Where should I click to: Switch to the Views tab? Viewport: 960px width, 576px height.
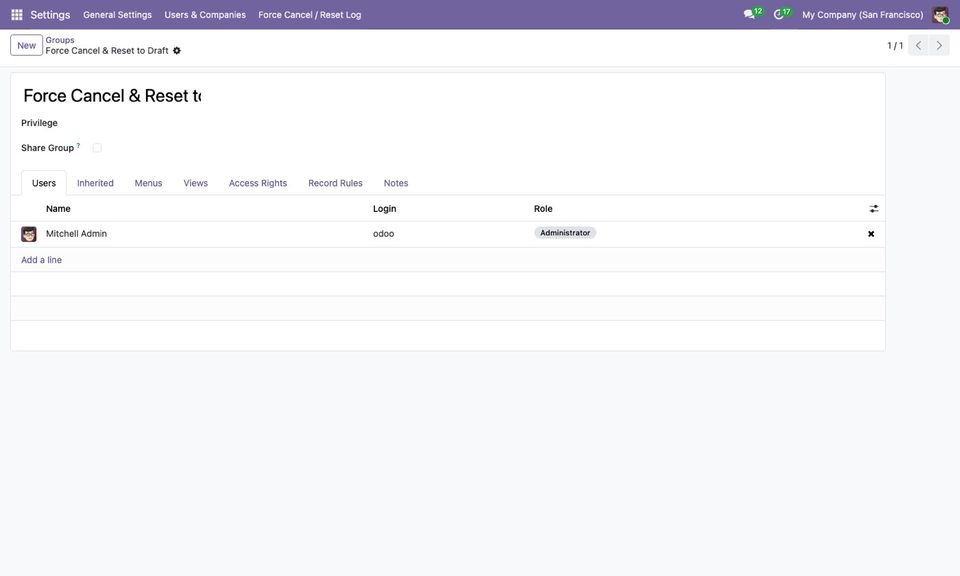196,183
